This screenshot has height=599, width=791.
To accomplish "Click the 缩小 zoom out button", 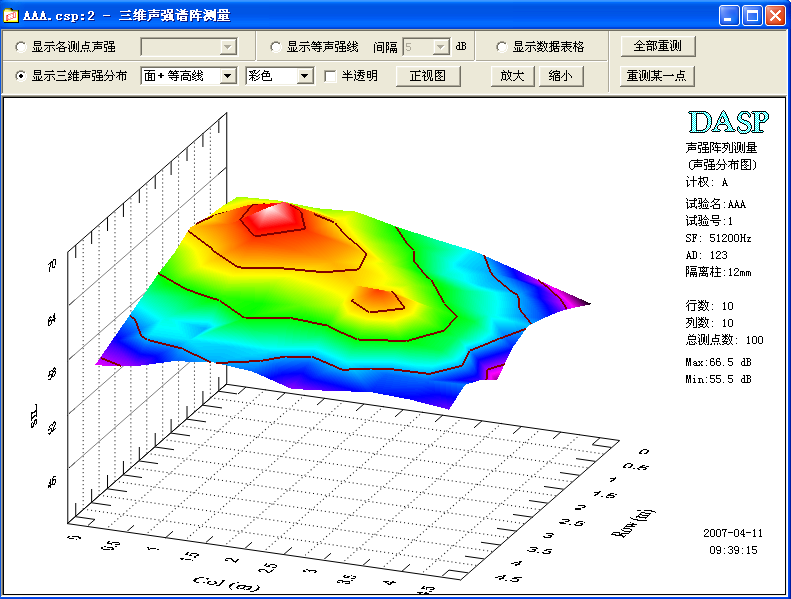I will [560, 76].
